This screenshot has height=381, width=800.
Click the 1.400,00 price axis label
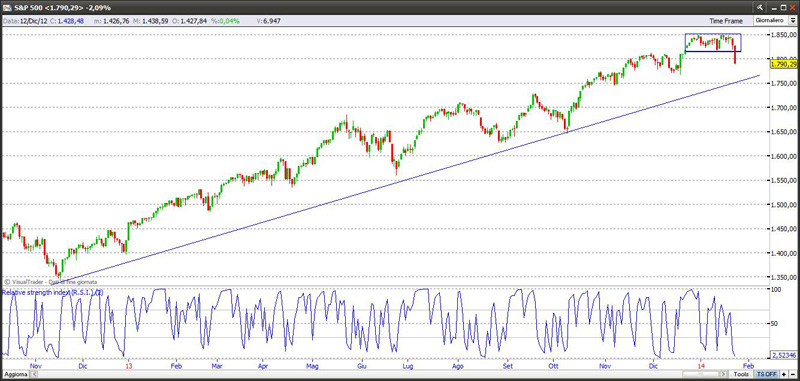click(783, 254)
